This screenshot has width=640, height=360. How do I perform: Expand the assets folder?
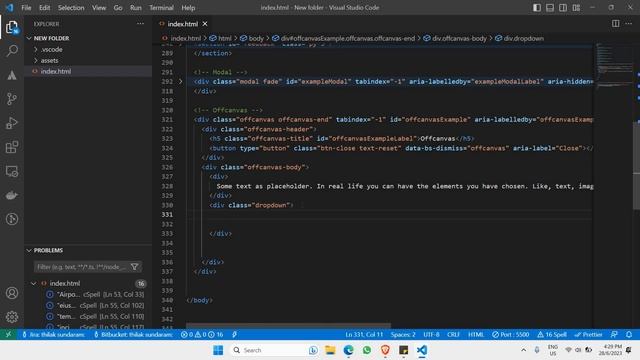click(49, 60)
